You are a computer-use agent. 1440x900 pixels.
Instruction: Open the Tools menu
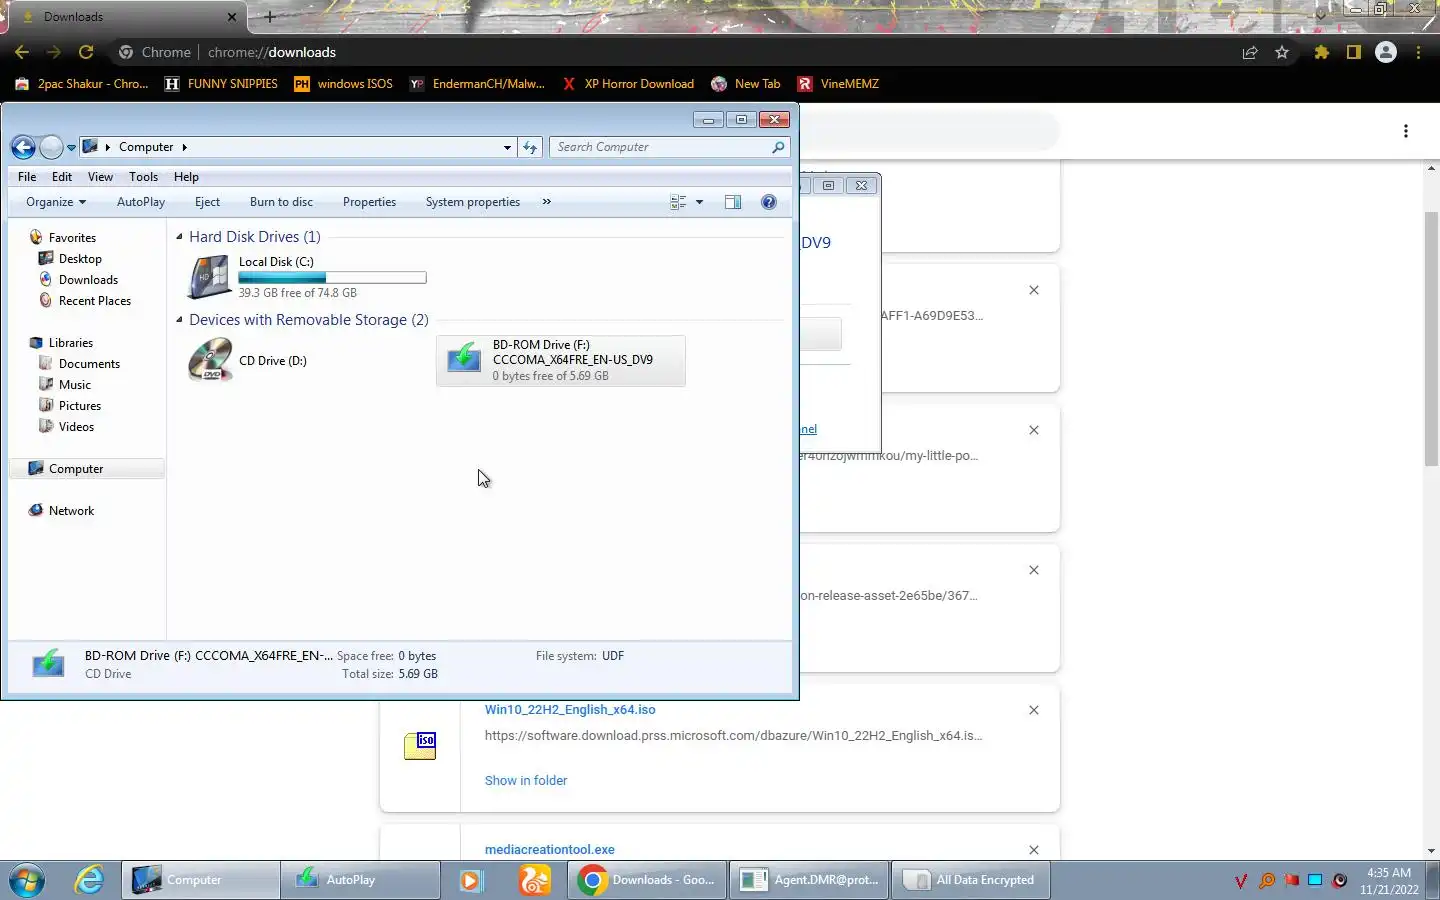coord(143,177)
